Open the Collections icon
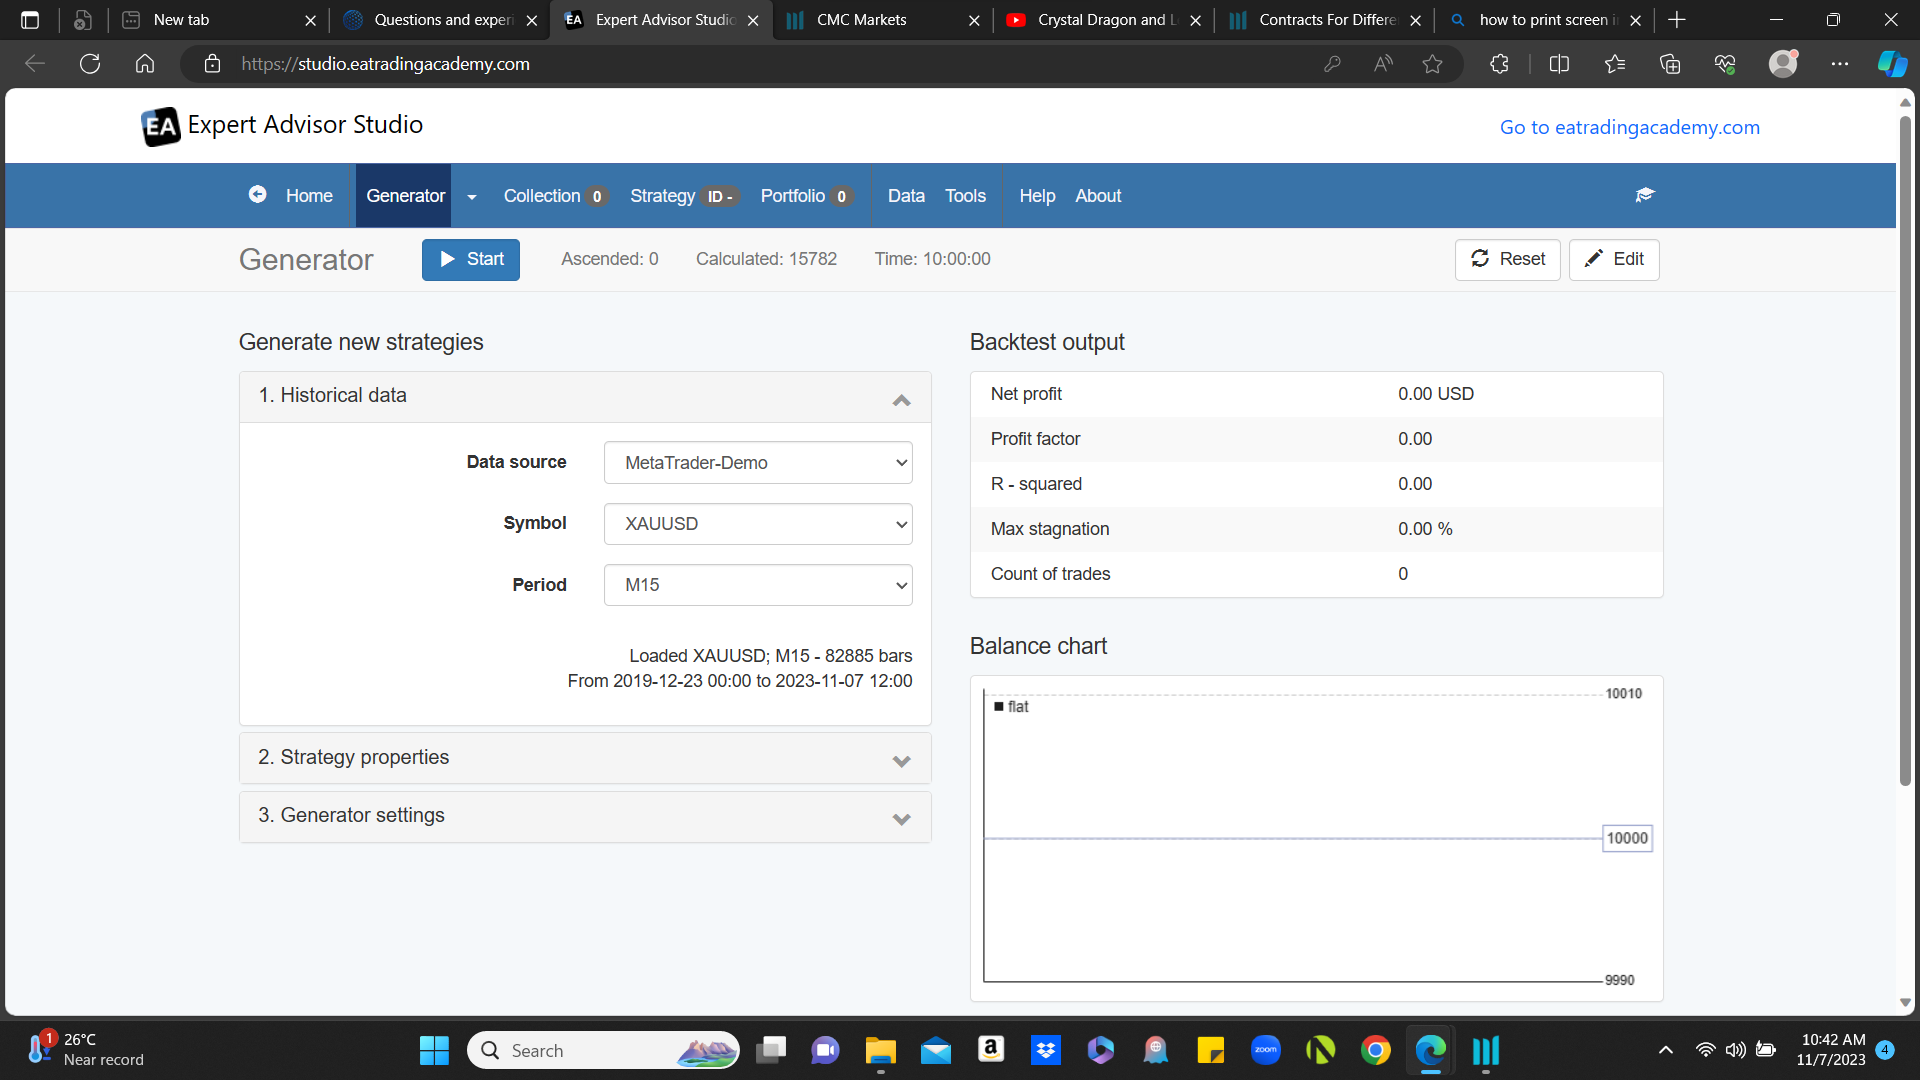Image resolution: width=1920 pixels, height=1080 pixels. pyautogui.click(x=1670, y=64)
